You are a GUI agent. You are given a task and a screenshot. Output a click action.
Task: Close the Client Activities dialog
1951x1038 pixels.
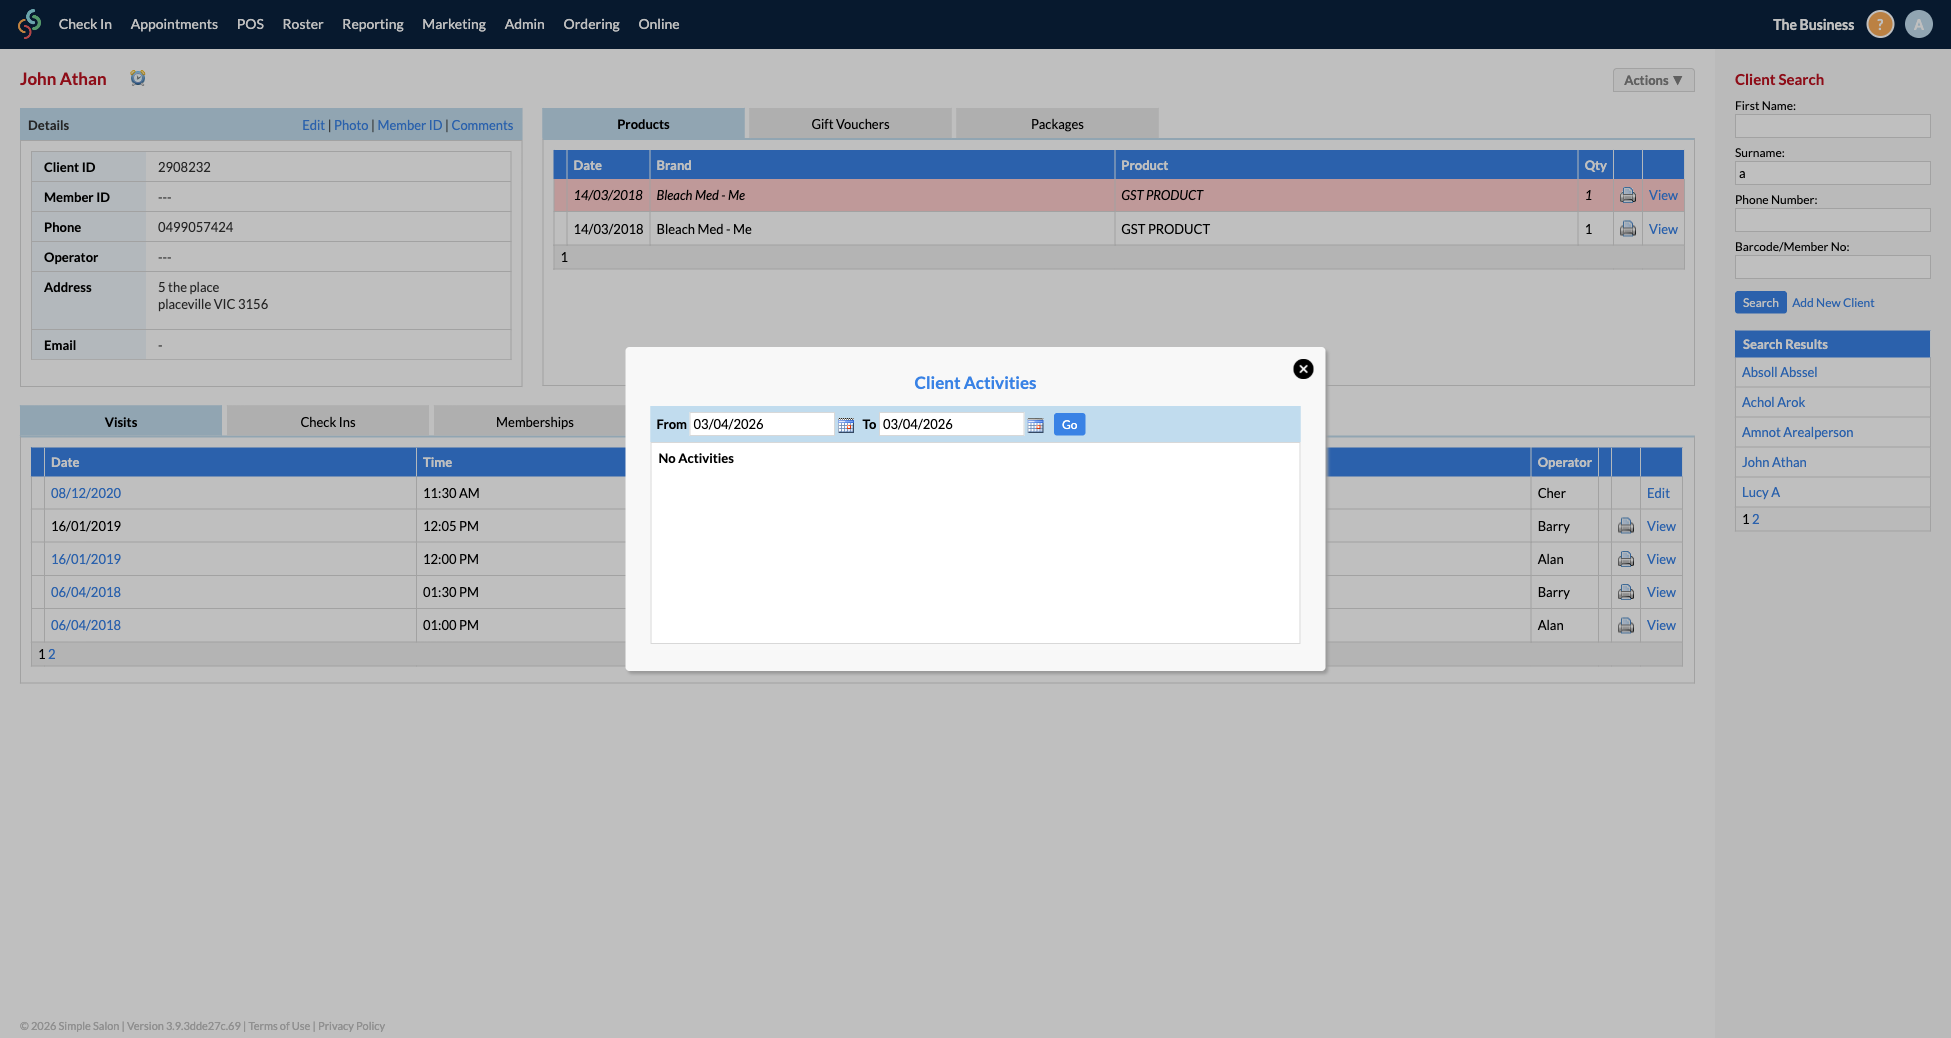1303,369
